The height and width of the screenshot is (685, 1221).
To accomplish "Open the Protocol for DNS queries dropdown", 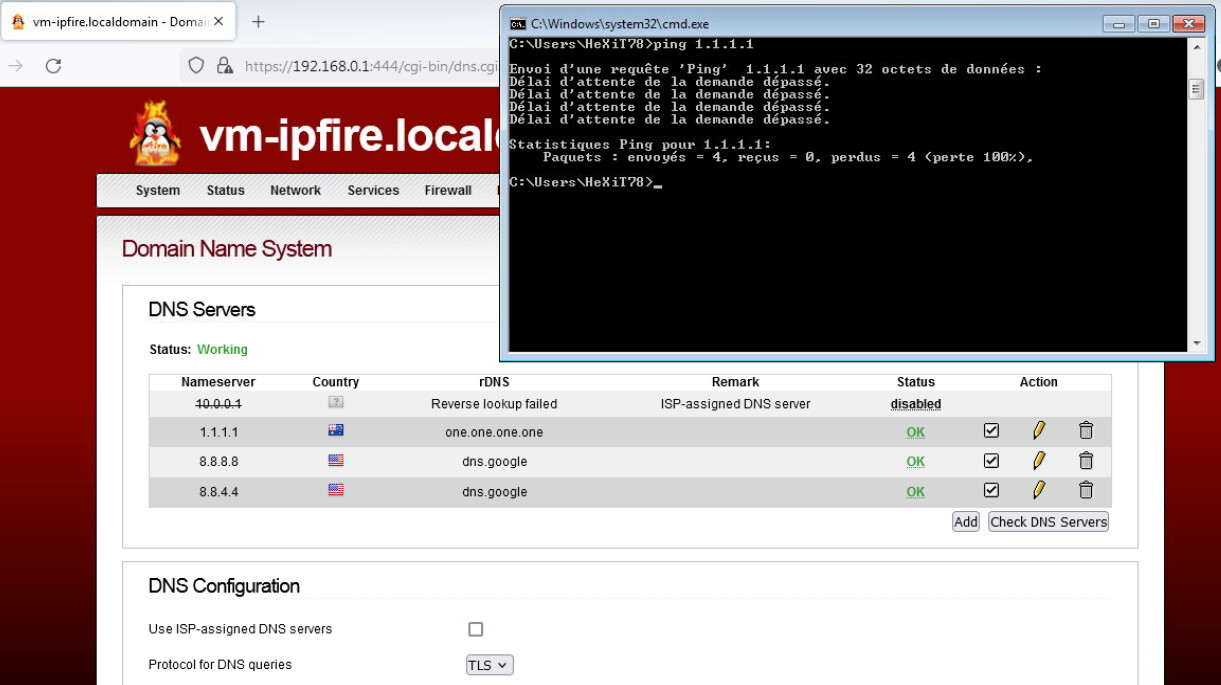I will (490, 665).
